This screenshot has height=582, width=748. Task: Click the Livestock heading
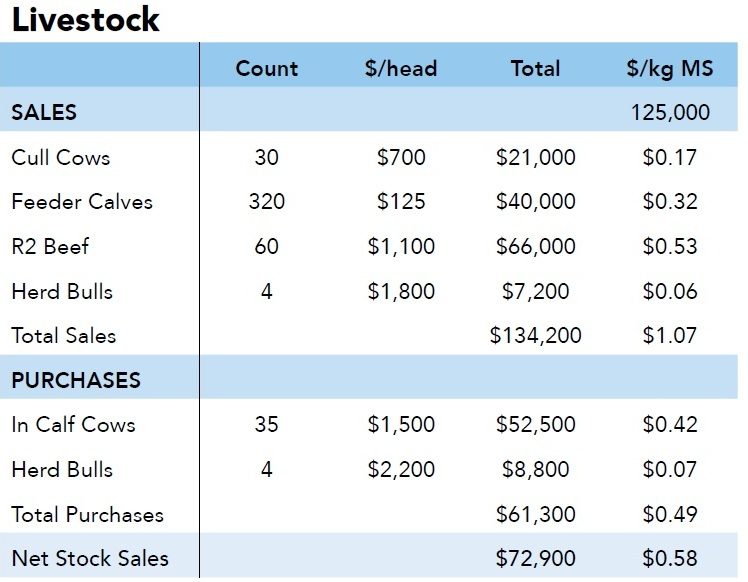(x=85, y=20)
